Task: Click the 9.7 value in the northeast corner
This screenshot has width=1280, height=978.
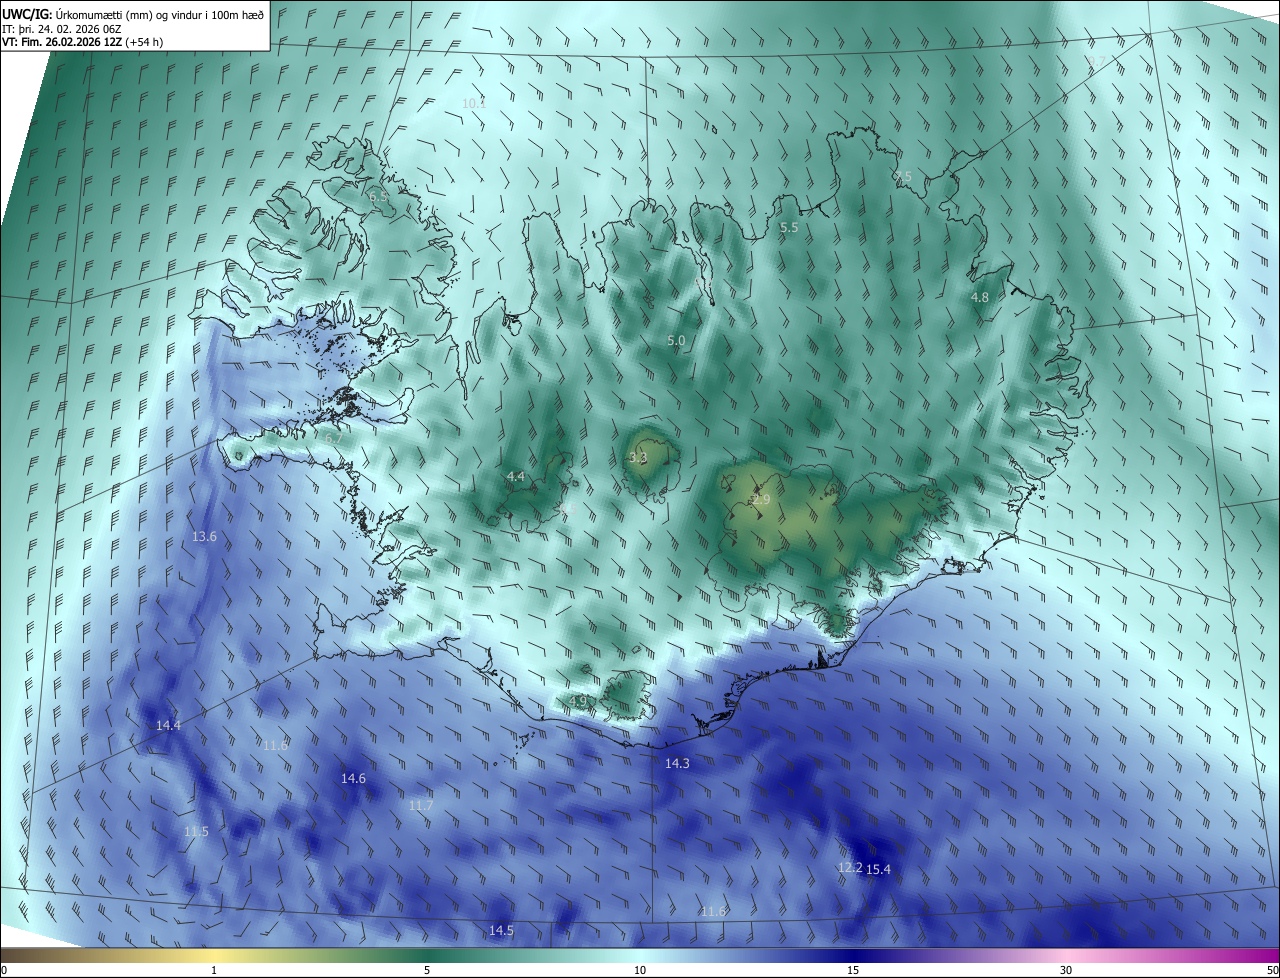Action: (x=1096, y=62)
